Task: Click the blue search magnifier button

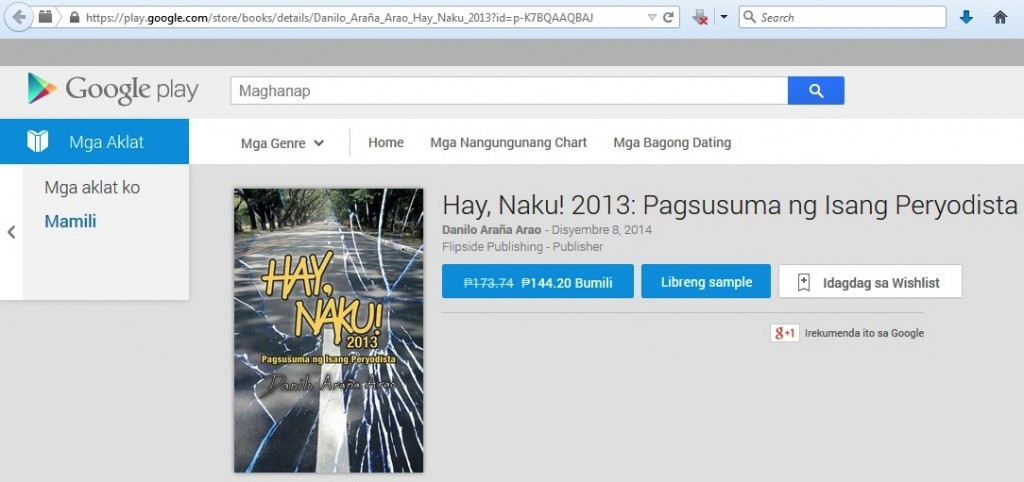Action: [816, 91]
